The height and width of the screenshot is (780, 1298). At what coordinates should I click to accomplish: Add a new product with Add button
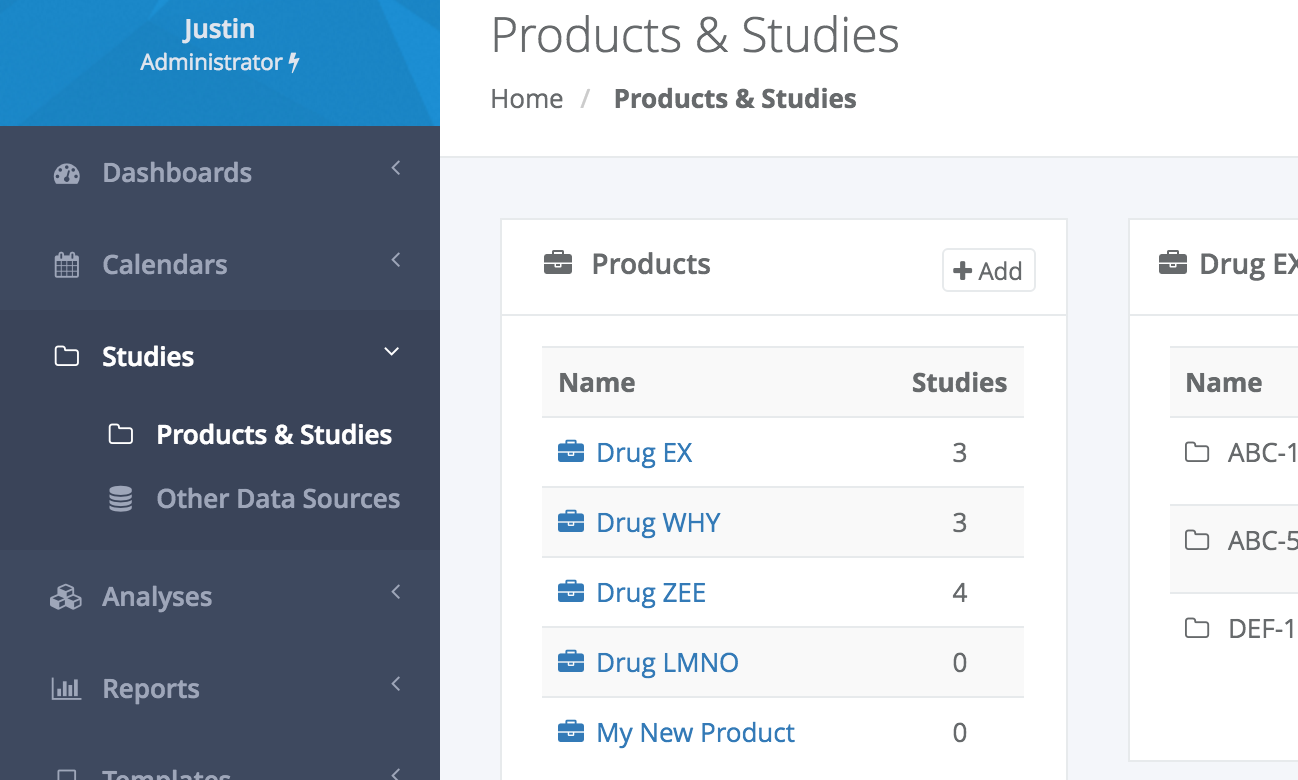click(988, 271)
